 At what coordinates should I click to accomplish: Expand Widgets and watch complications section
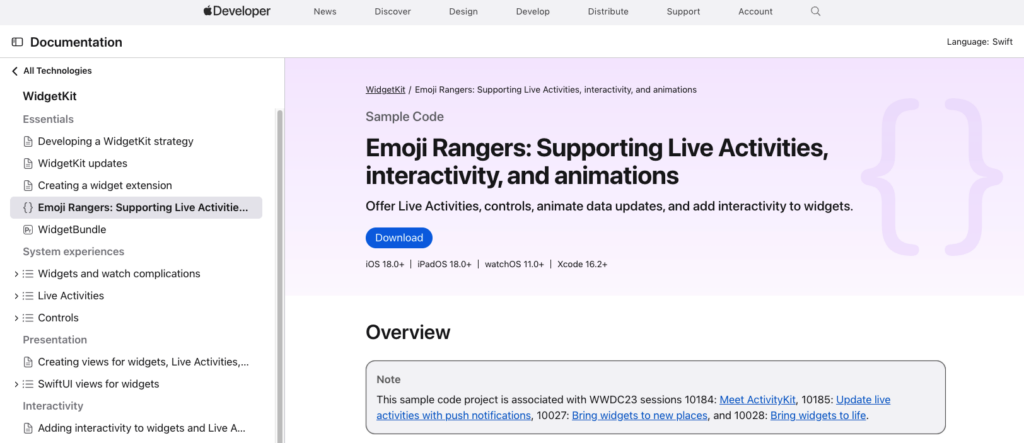pos(16,274)
